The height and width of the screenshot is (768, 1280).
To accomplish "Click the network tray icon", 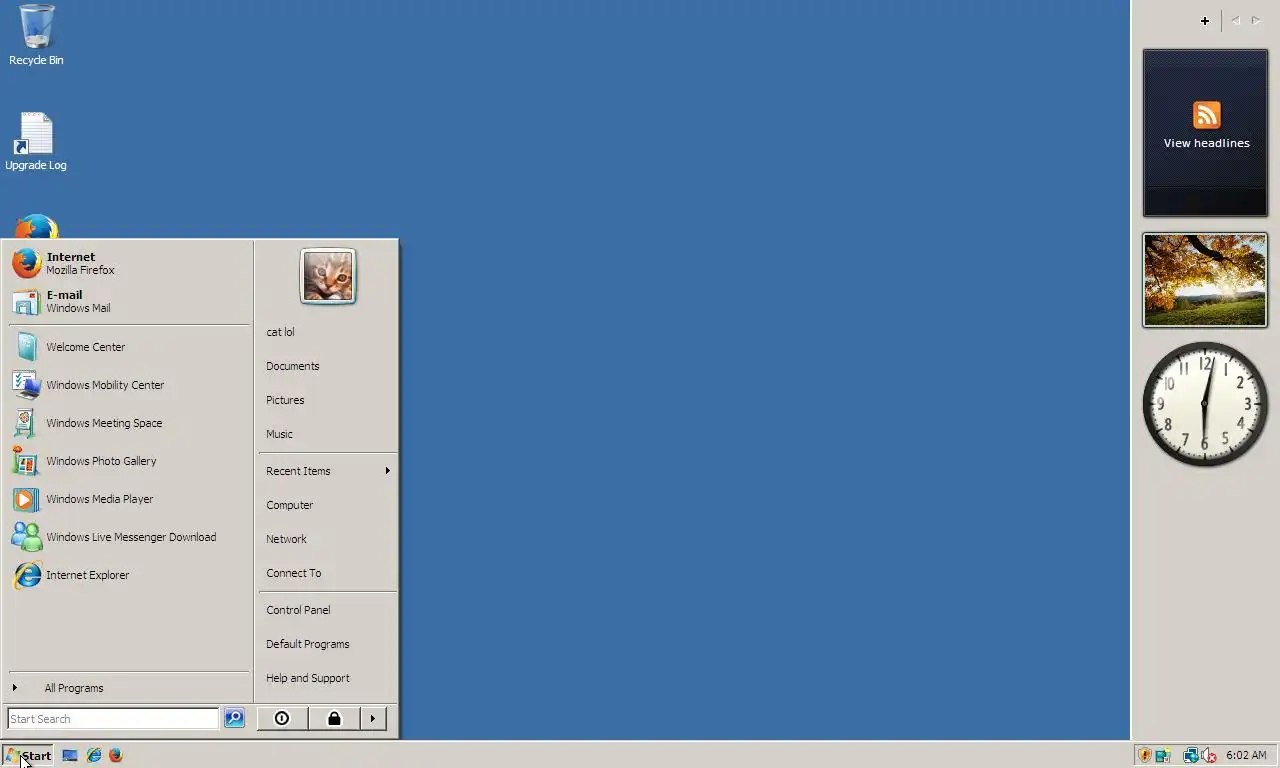I will 1191,756.
